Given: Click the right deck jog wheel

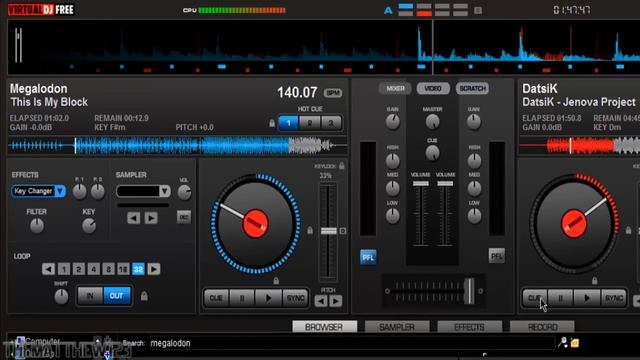Looking at the screenshot, I should click(x=574, y=224).
